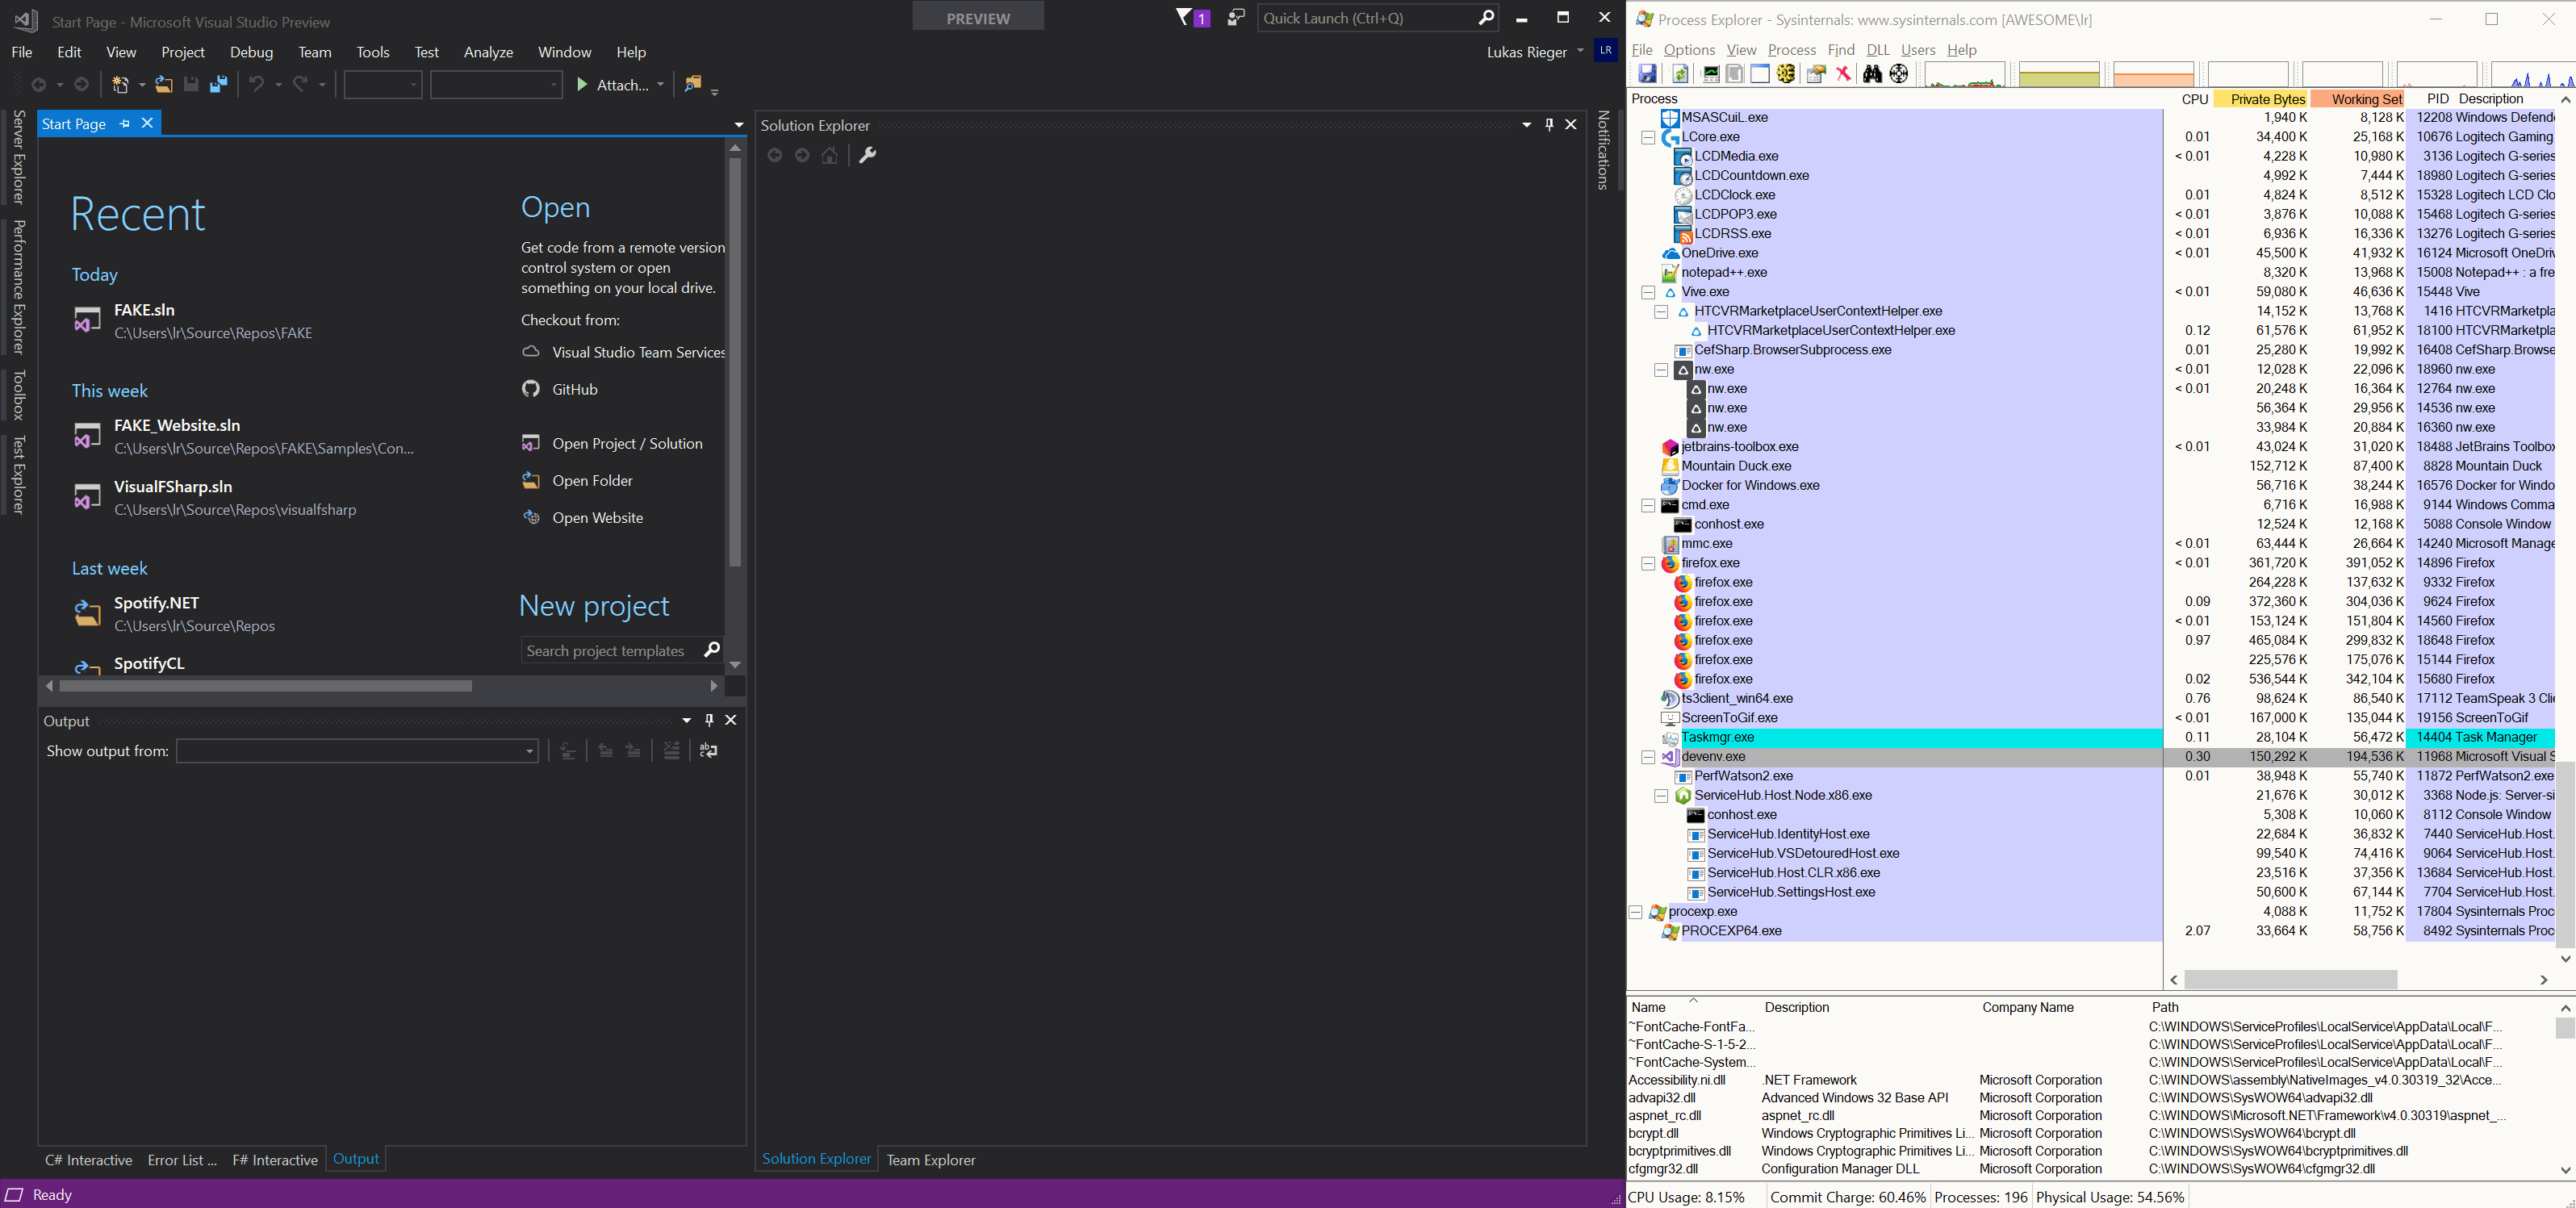
Task: Click Start Page vertical scrollbar thumb
Action: [735, 362]
